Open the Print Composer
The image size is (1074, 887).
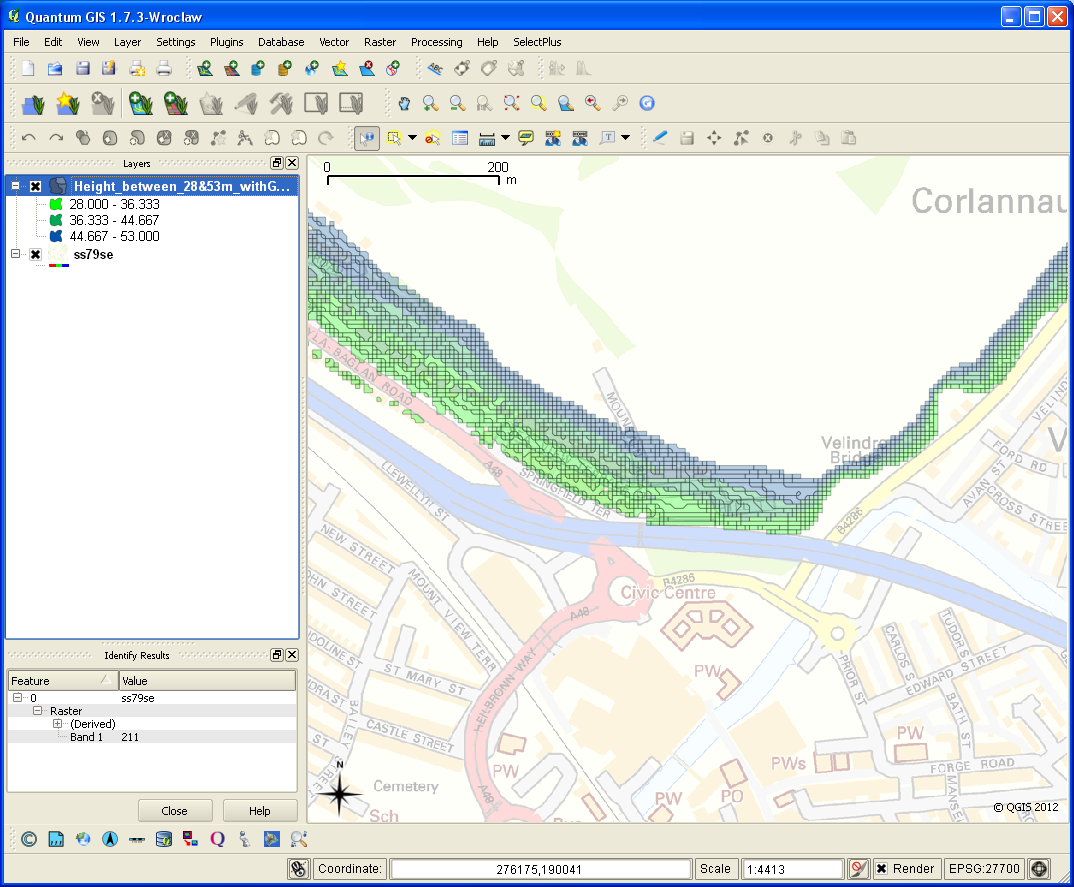point(134,67)
